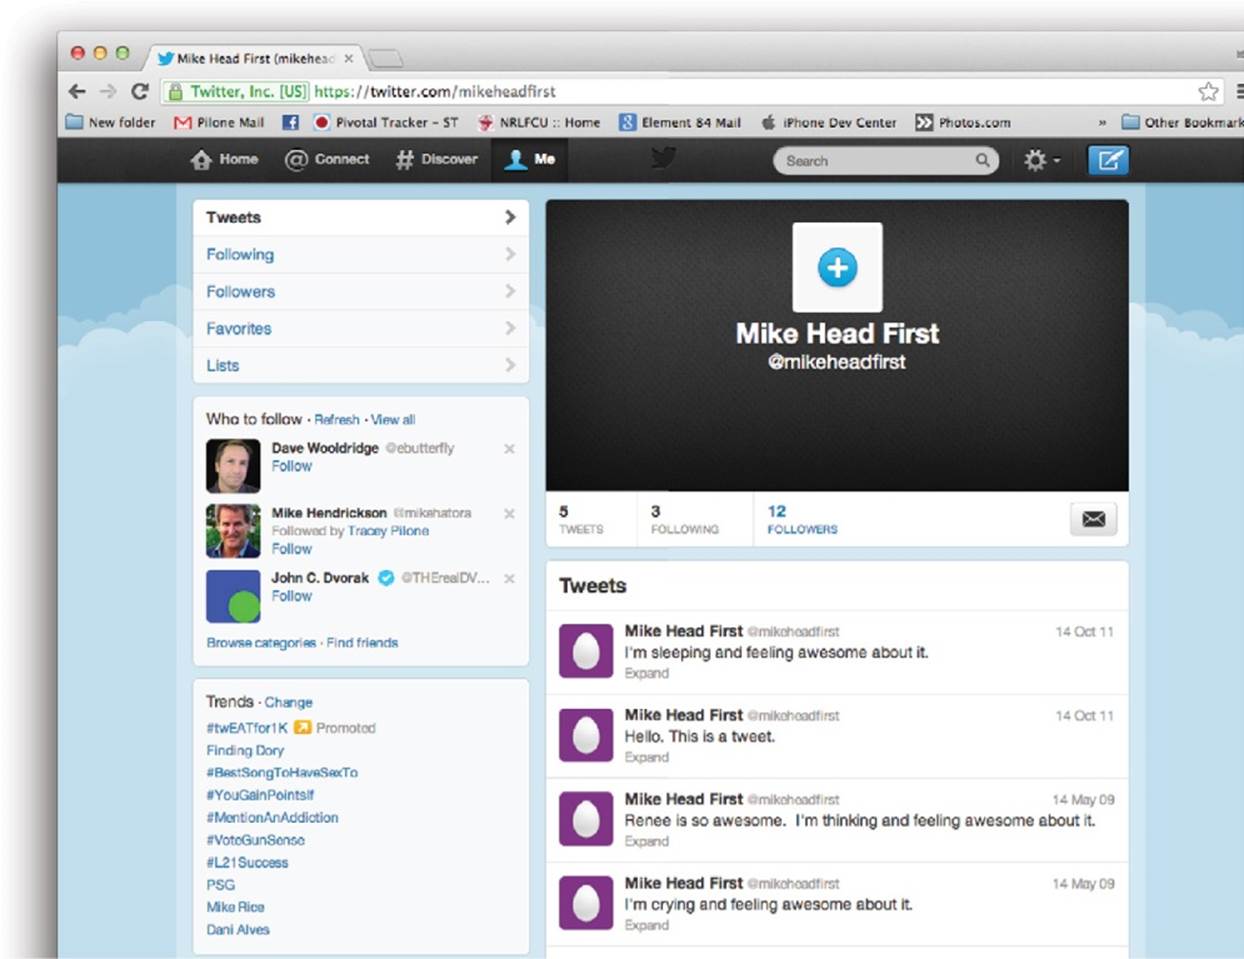This screenshot has width=1244, height=959.
Task: Open the settings gear dropdown
Action: click(x=1041, y=160)
